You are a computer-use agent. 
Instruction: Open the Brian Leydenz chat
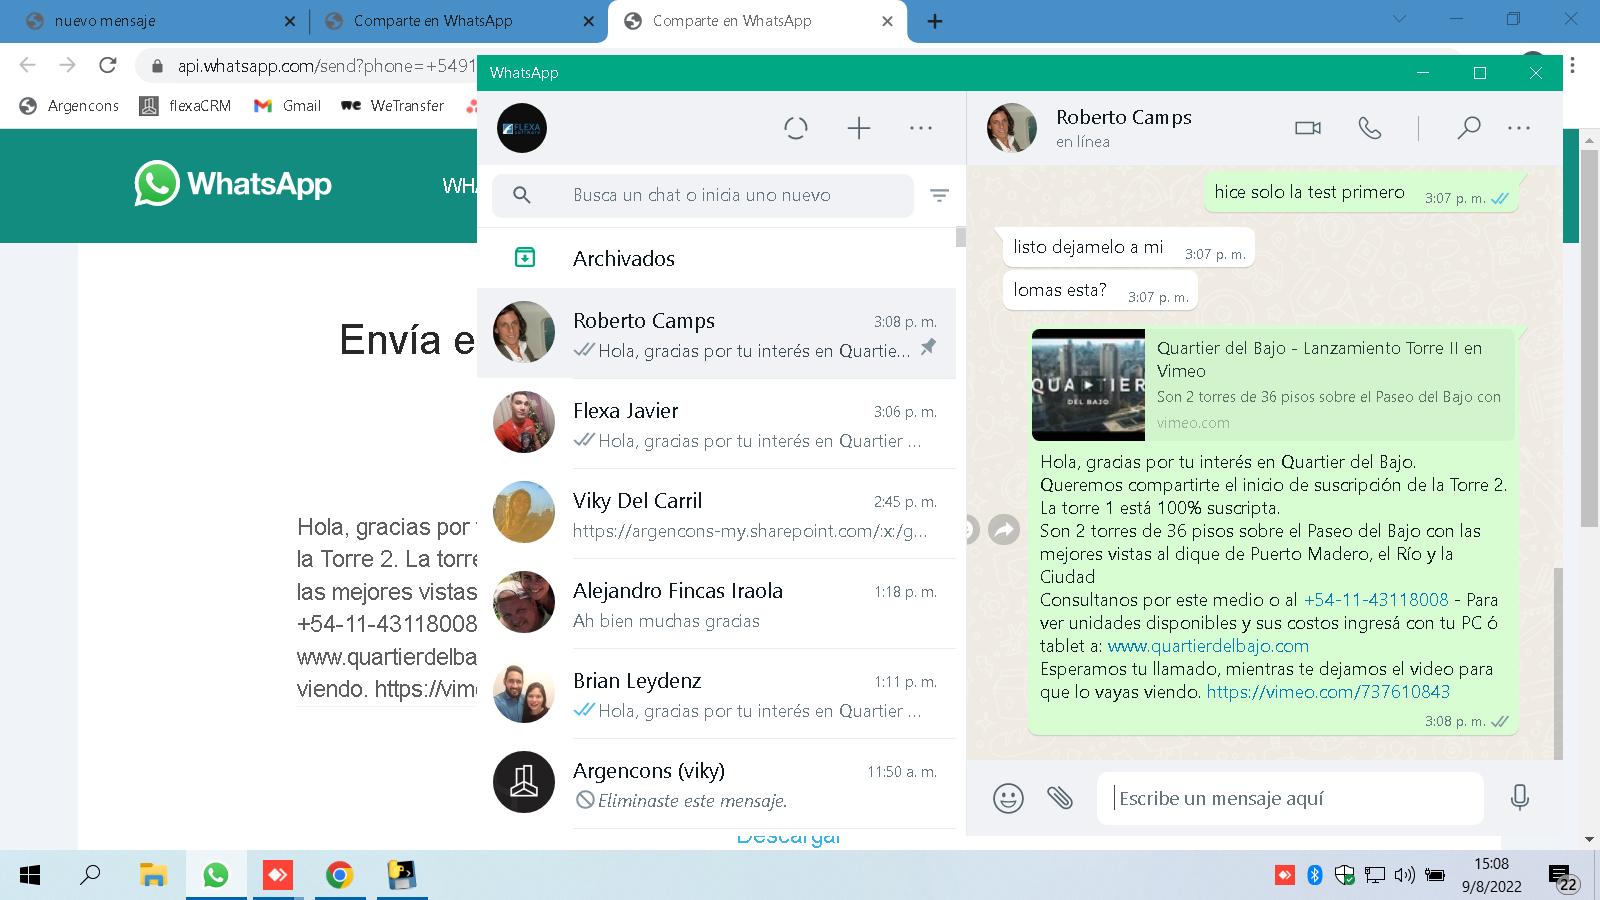tap(716, 694)
